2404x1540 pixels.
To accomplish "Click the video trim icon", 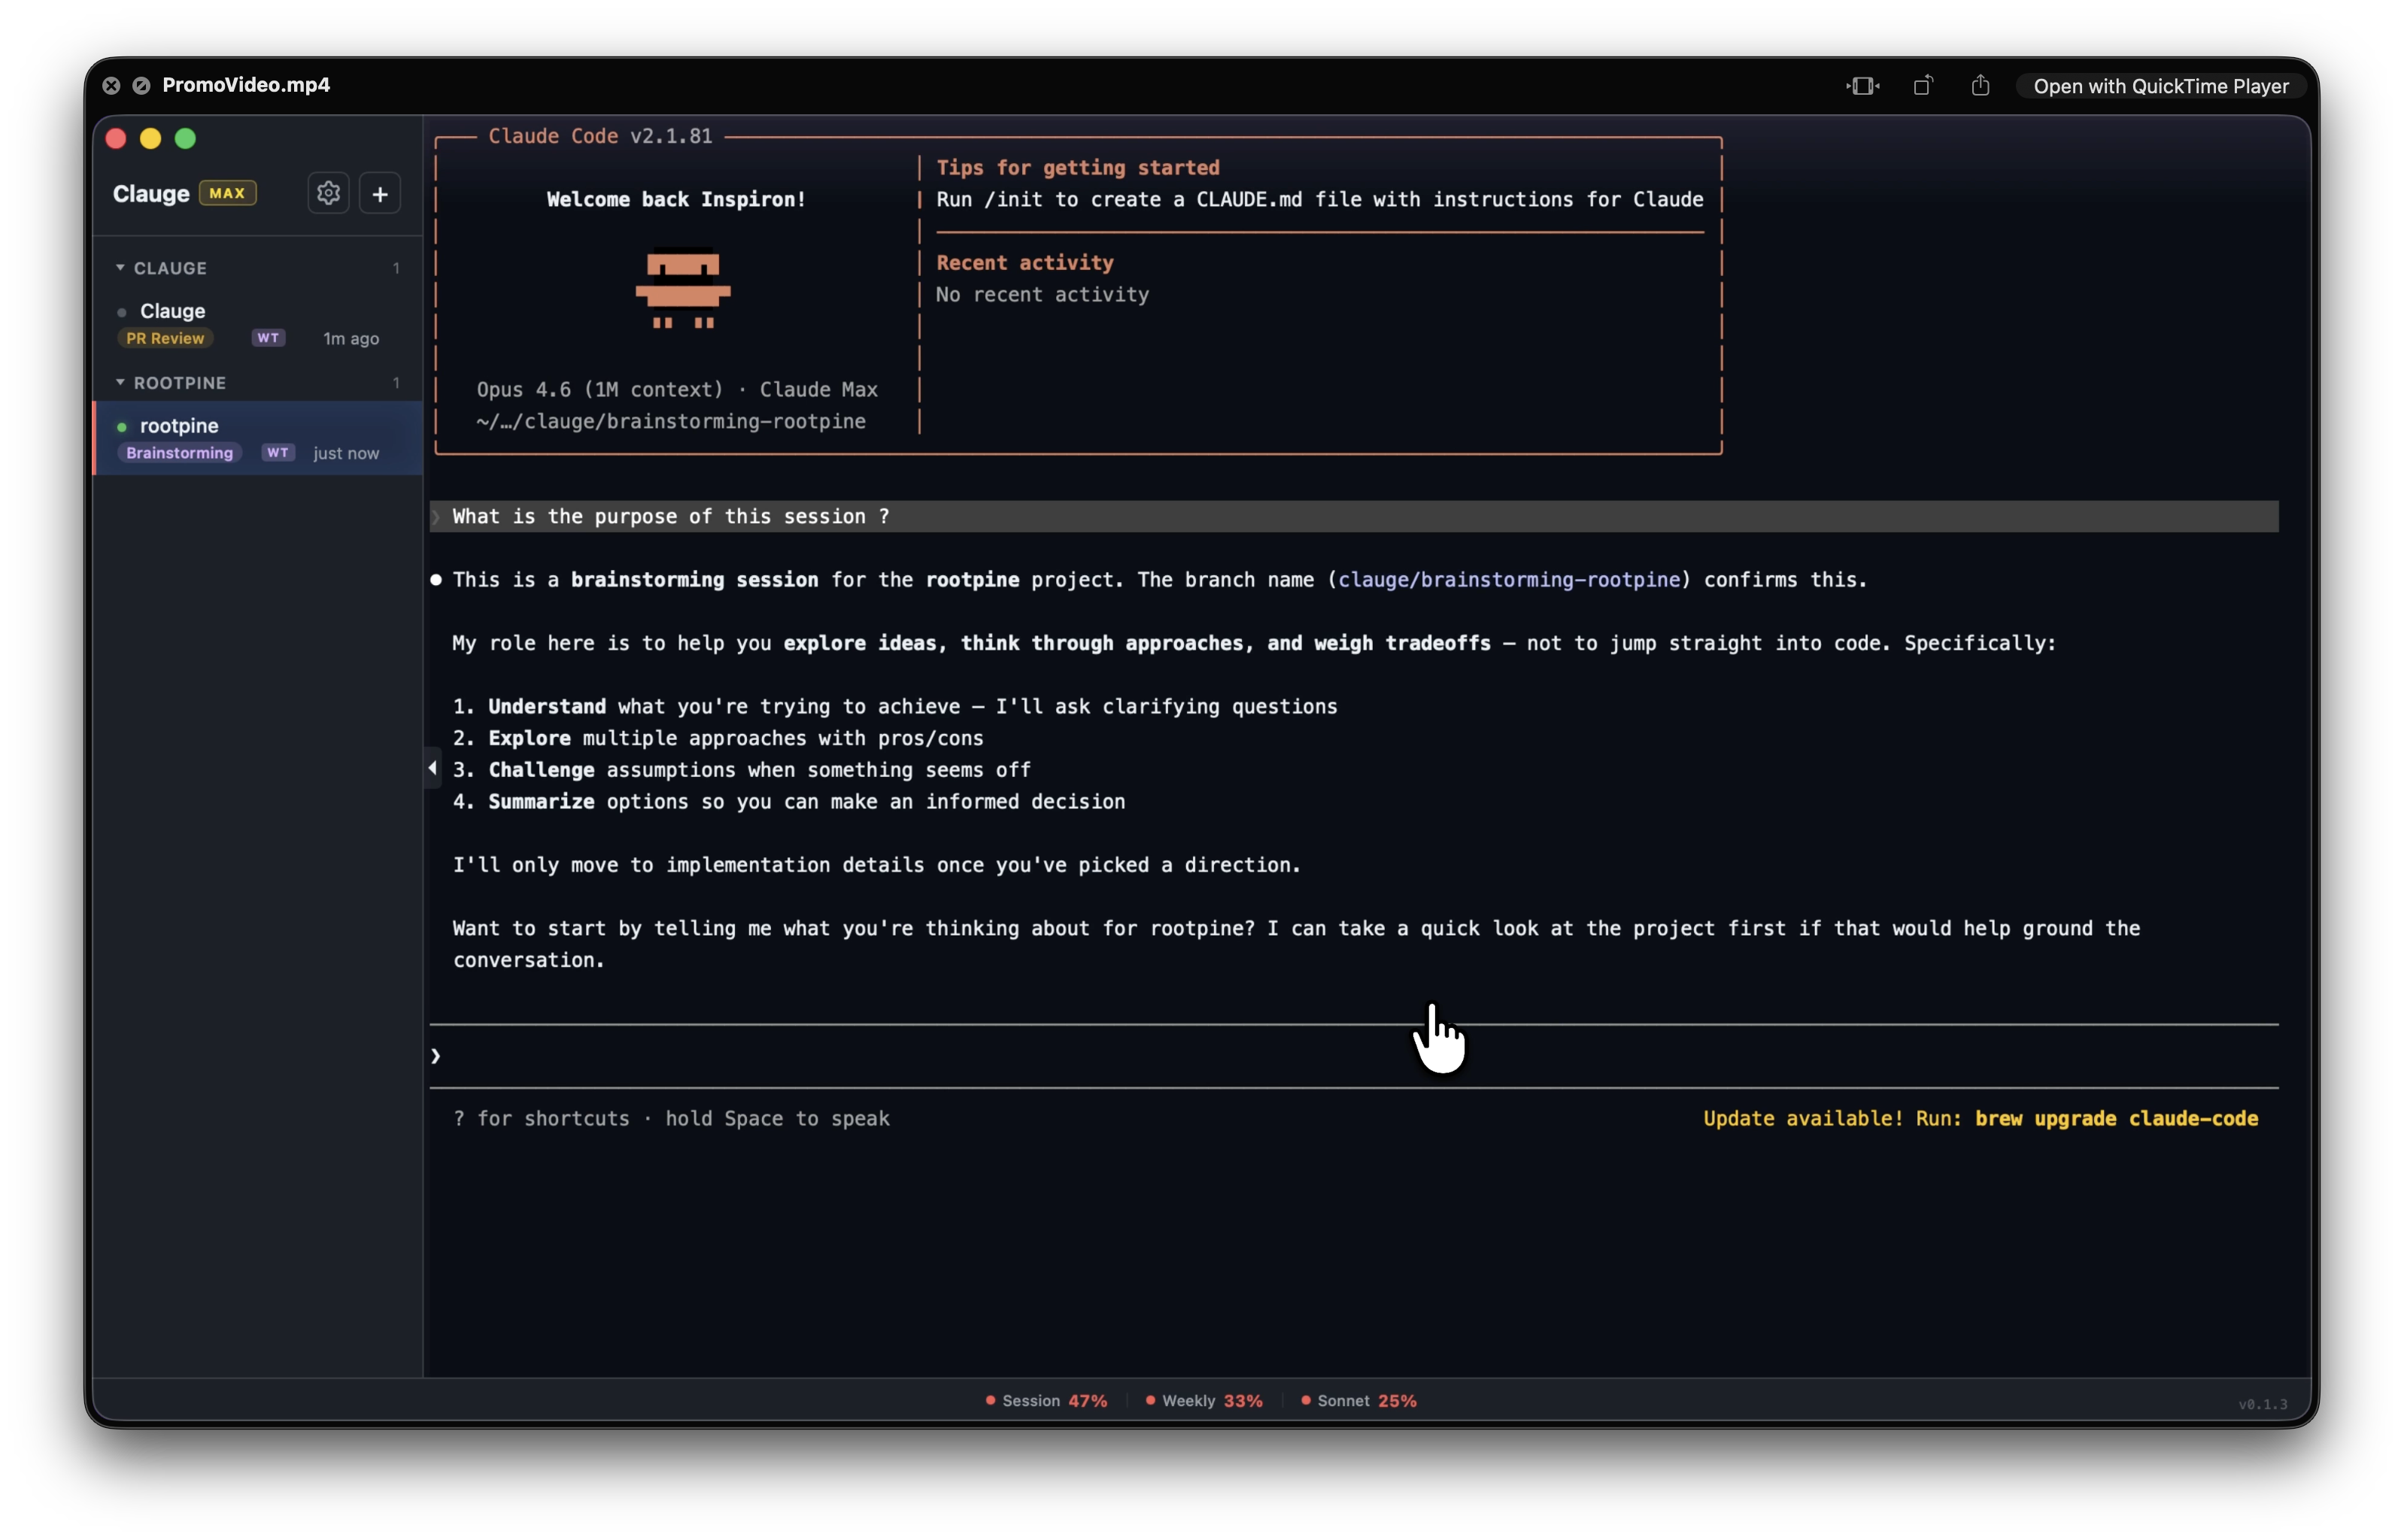I will 1862,86.
